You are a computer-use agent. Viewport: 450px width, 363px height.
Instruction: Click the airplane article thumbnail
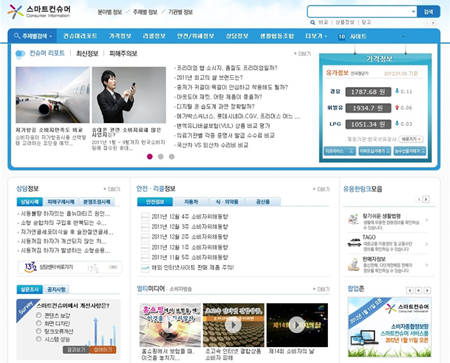pos(53,95)
